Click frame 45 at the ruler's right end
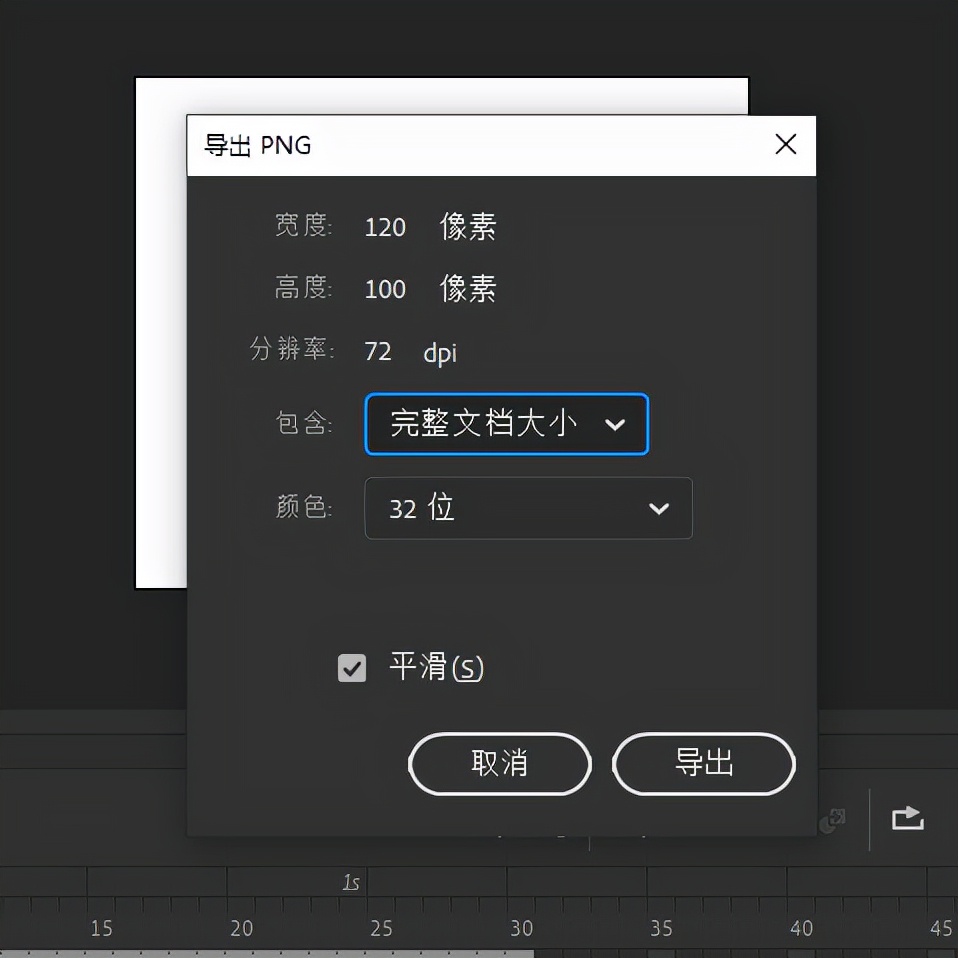The height and width of the screenshot is (958, 958). pyautogui.click(x=938, y=928)
